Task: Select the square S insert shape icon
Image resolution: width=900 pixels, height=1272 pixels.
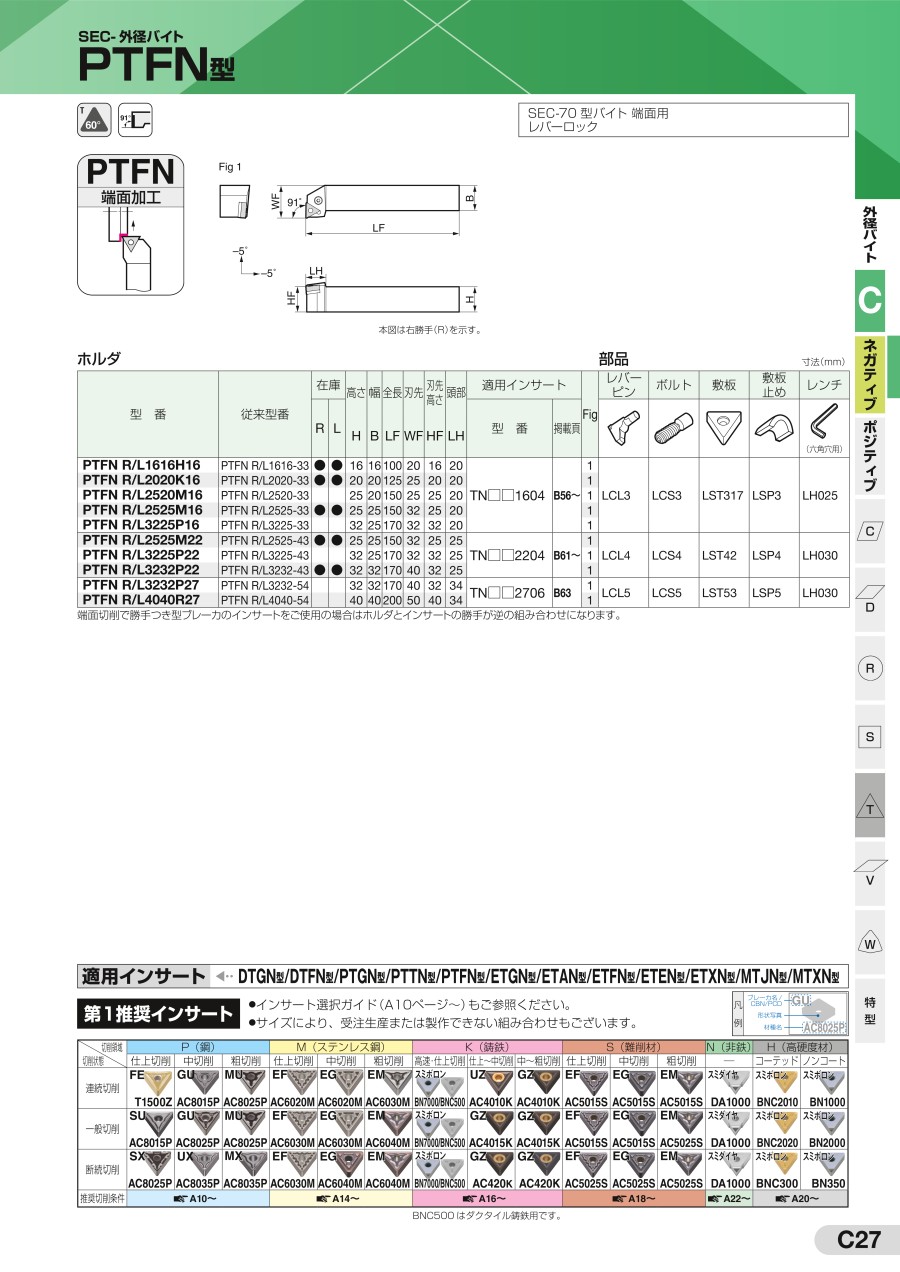Action: (870, 737)
